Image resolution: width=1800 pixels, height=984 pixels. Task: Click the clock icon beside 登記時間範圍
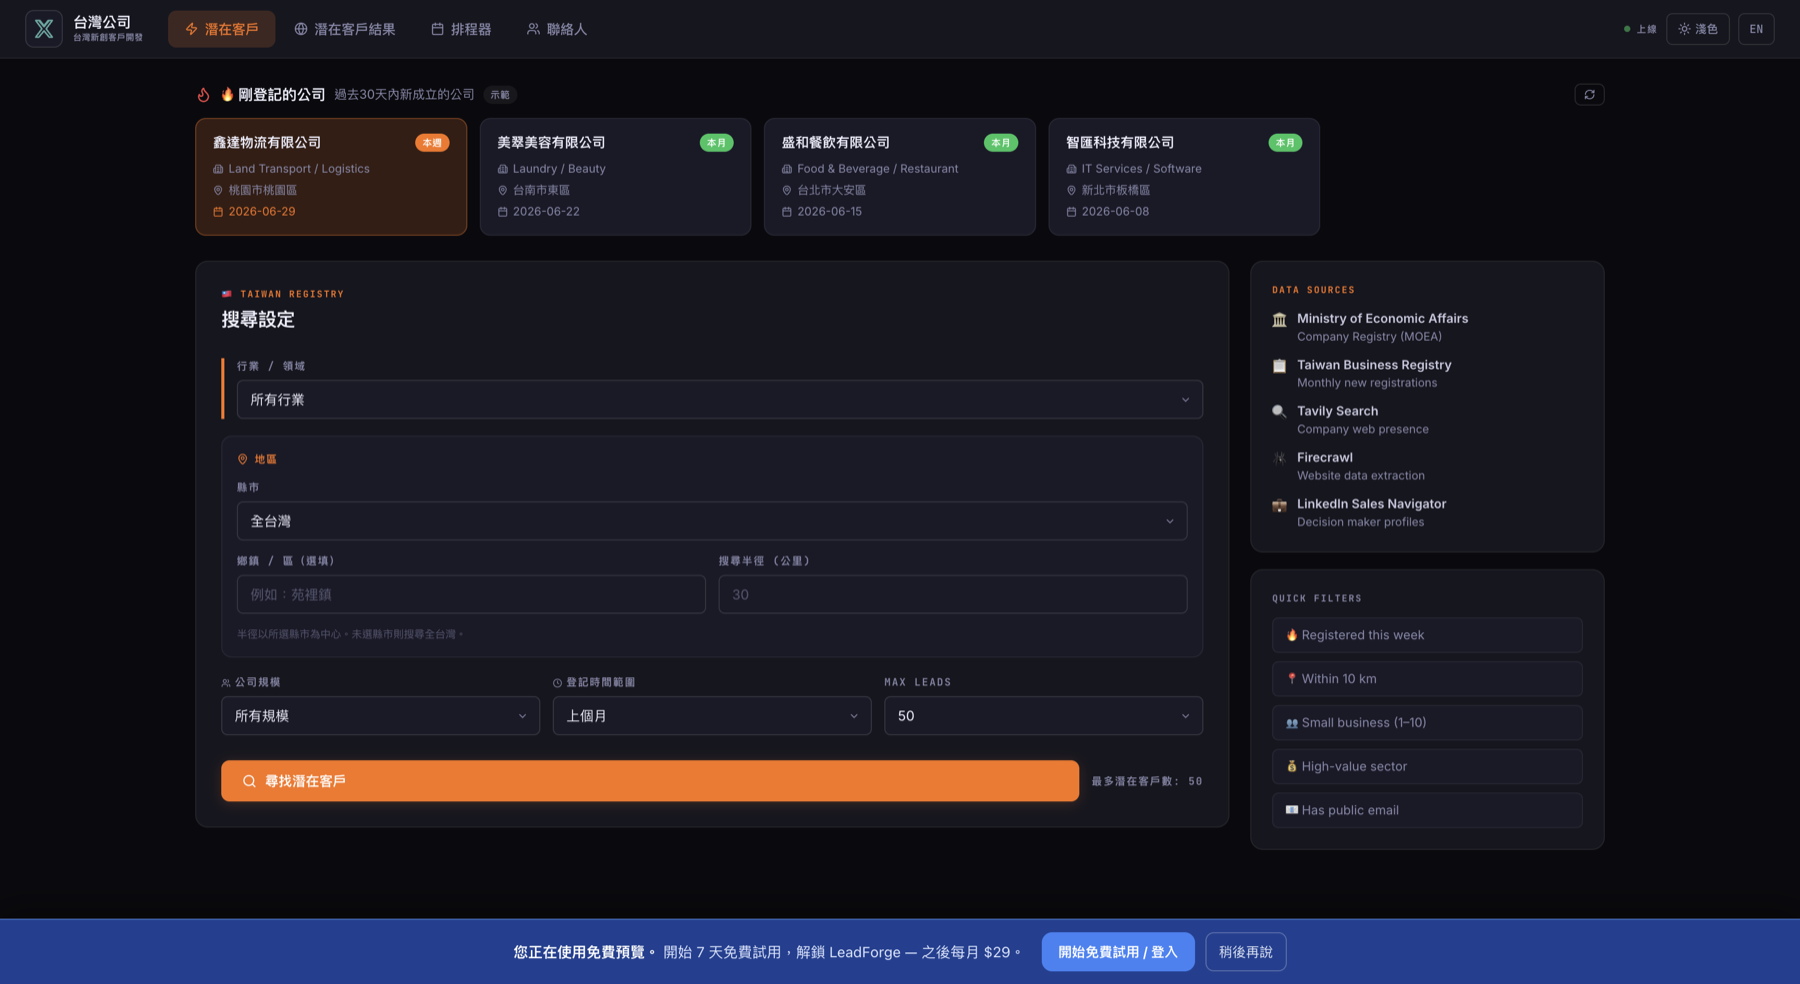point(558,683)
